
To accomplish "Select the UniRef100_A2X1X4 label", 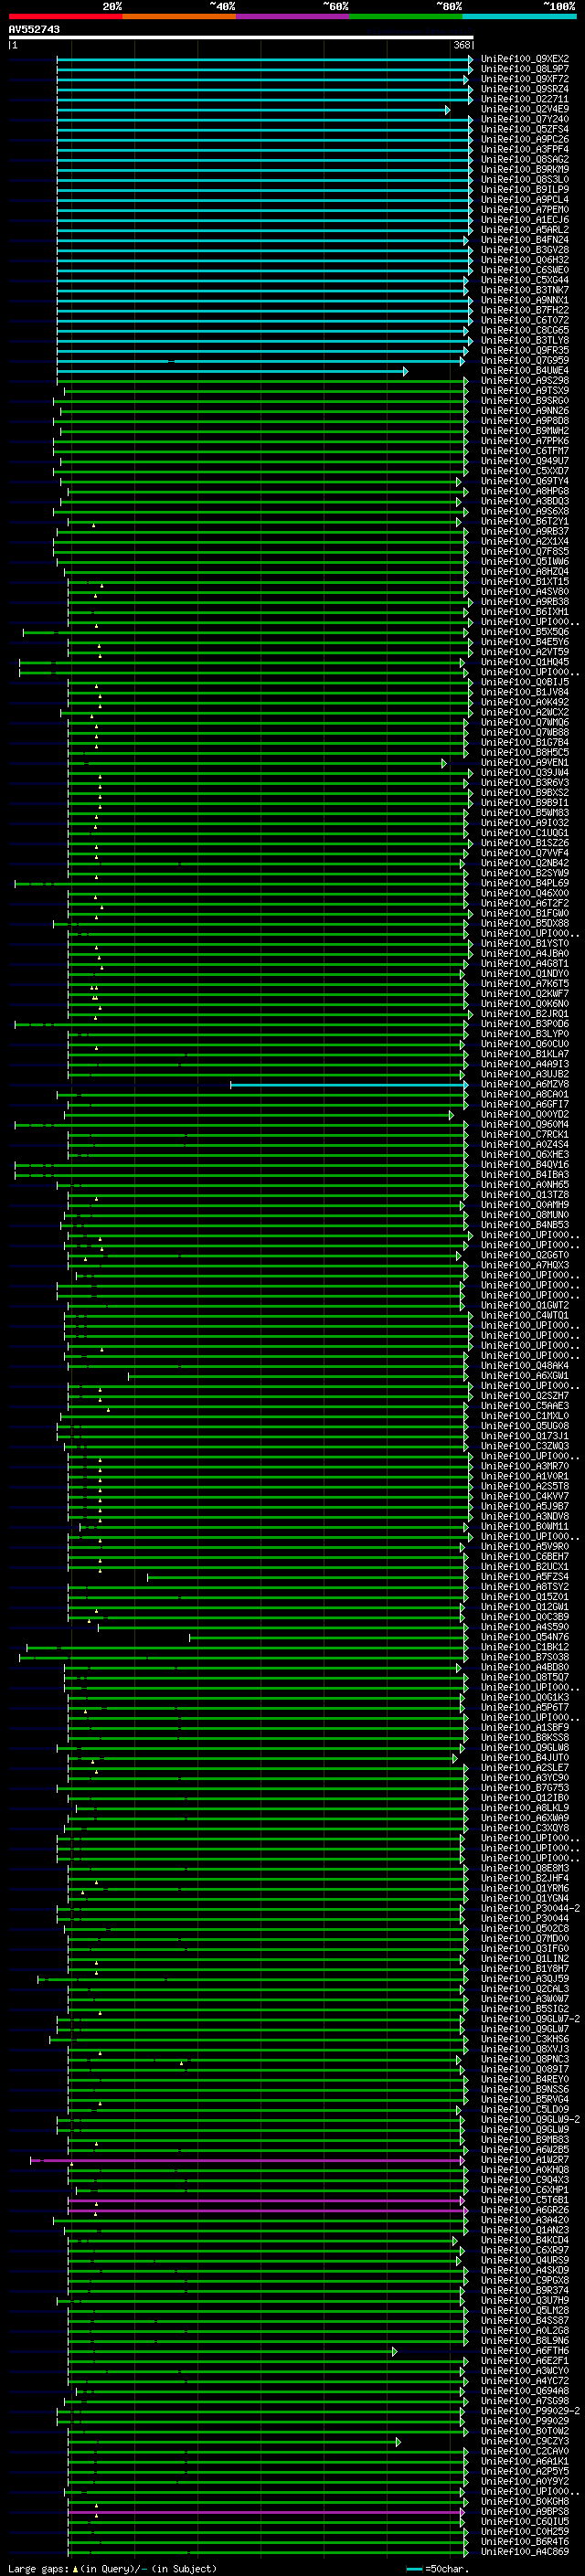I will click(x=525, y=542).
